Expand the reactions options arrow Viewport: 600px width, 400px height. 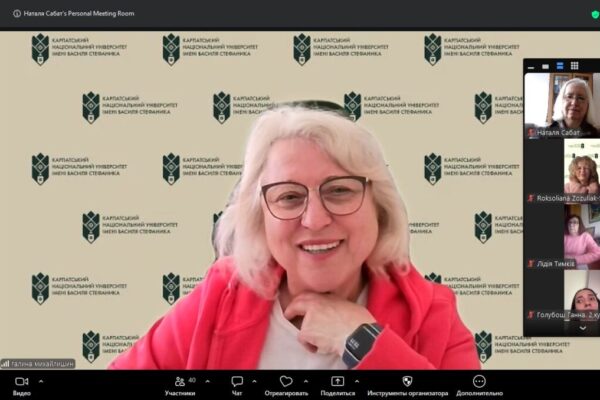click(x=304, y=381)
